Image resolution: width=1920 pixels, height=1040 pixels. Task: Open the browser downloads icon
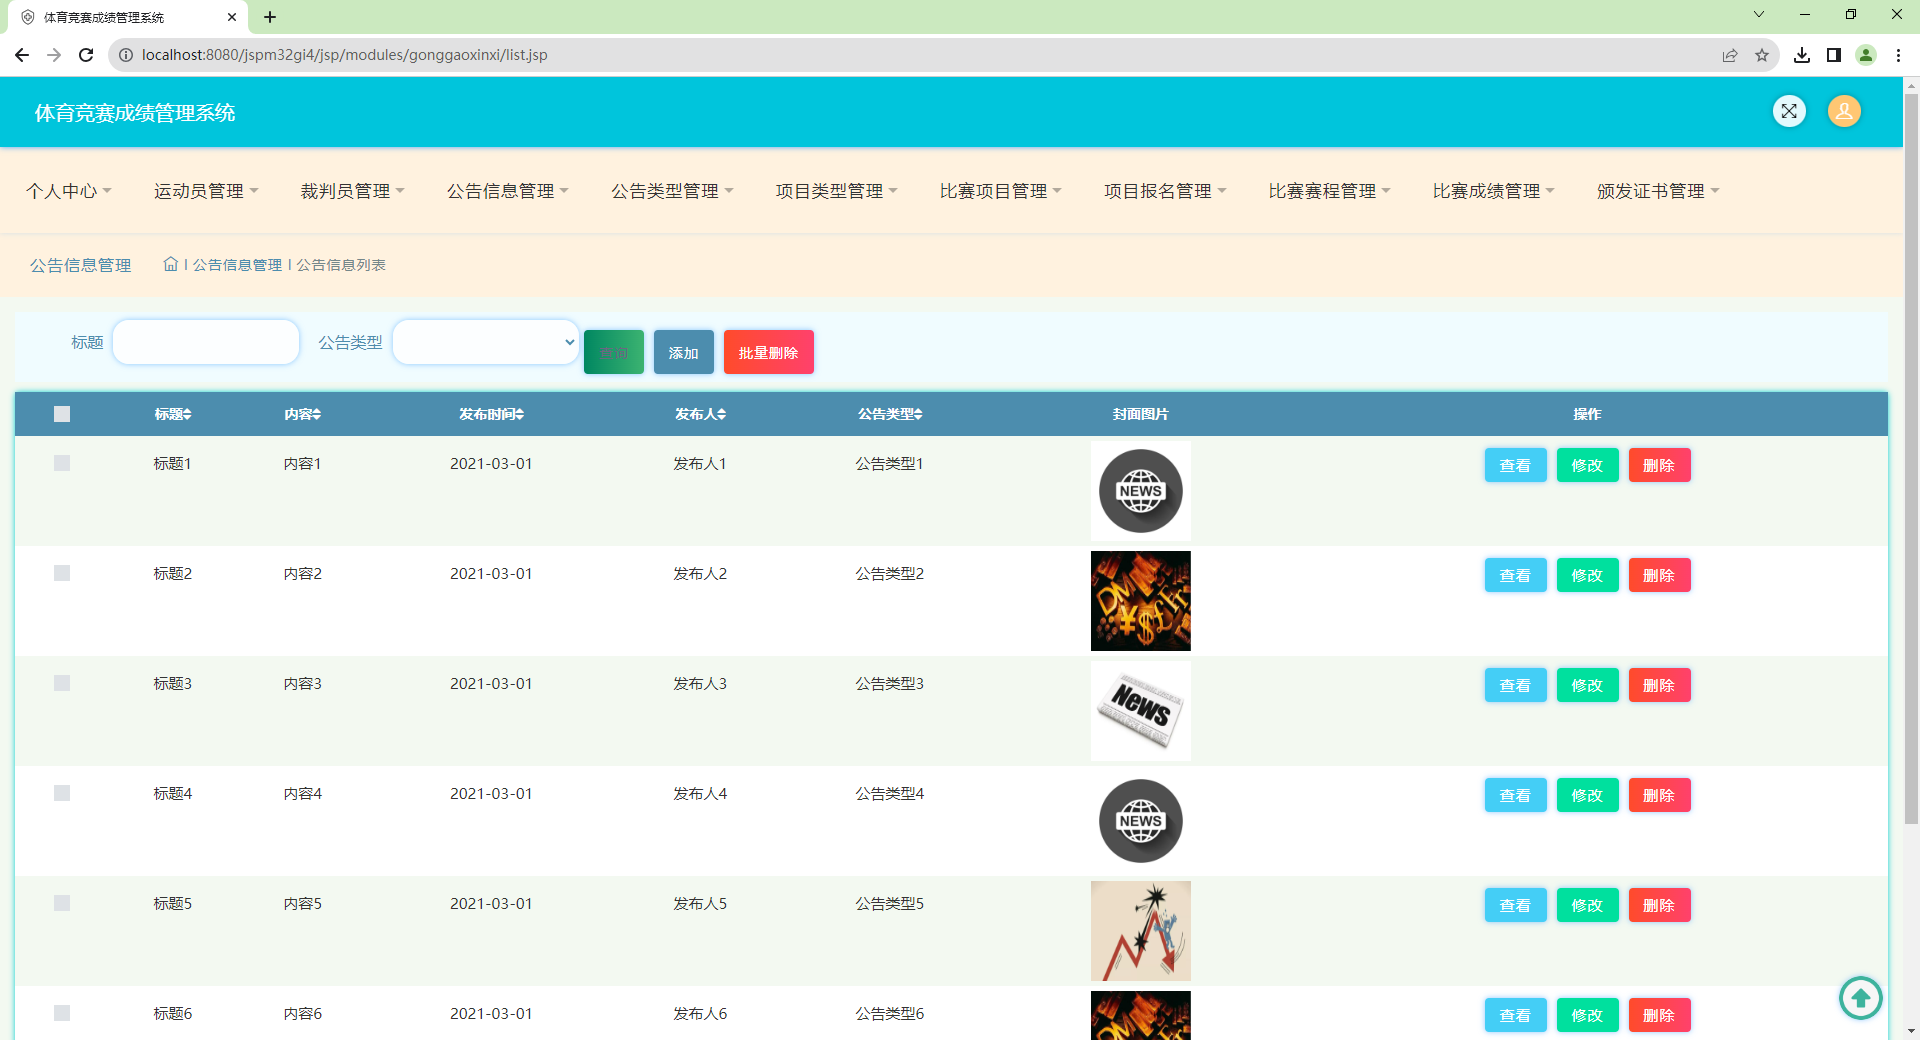coord(1802,55)
